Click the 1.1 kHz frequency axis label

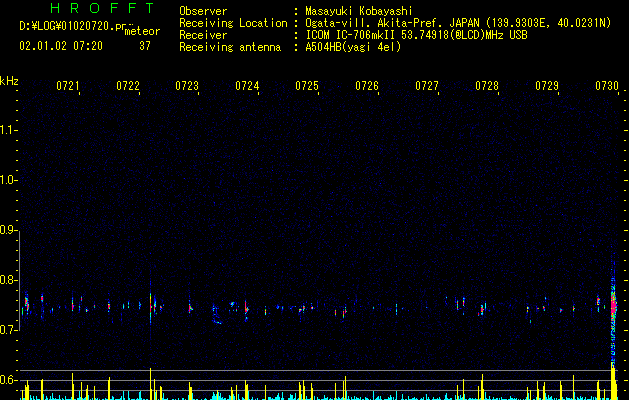[x=8, y=130]
